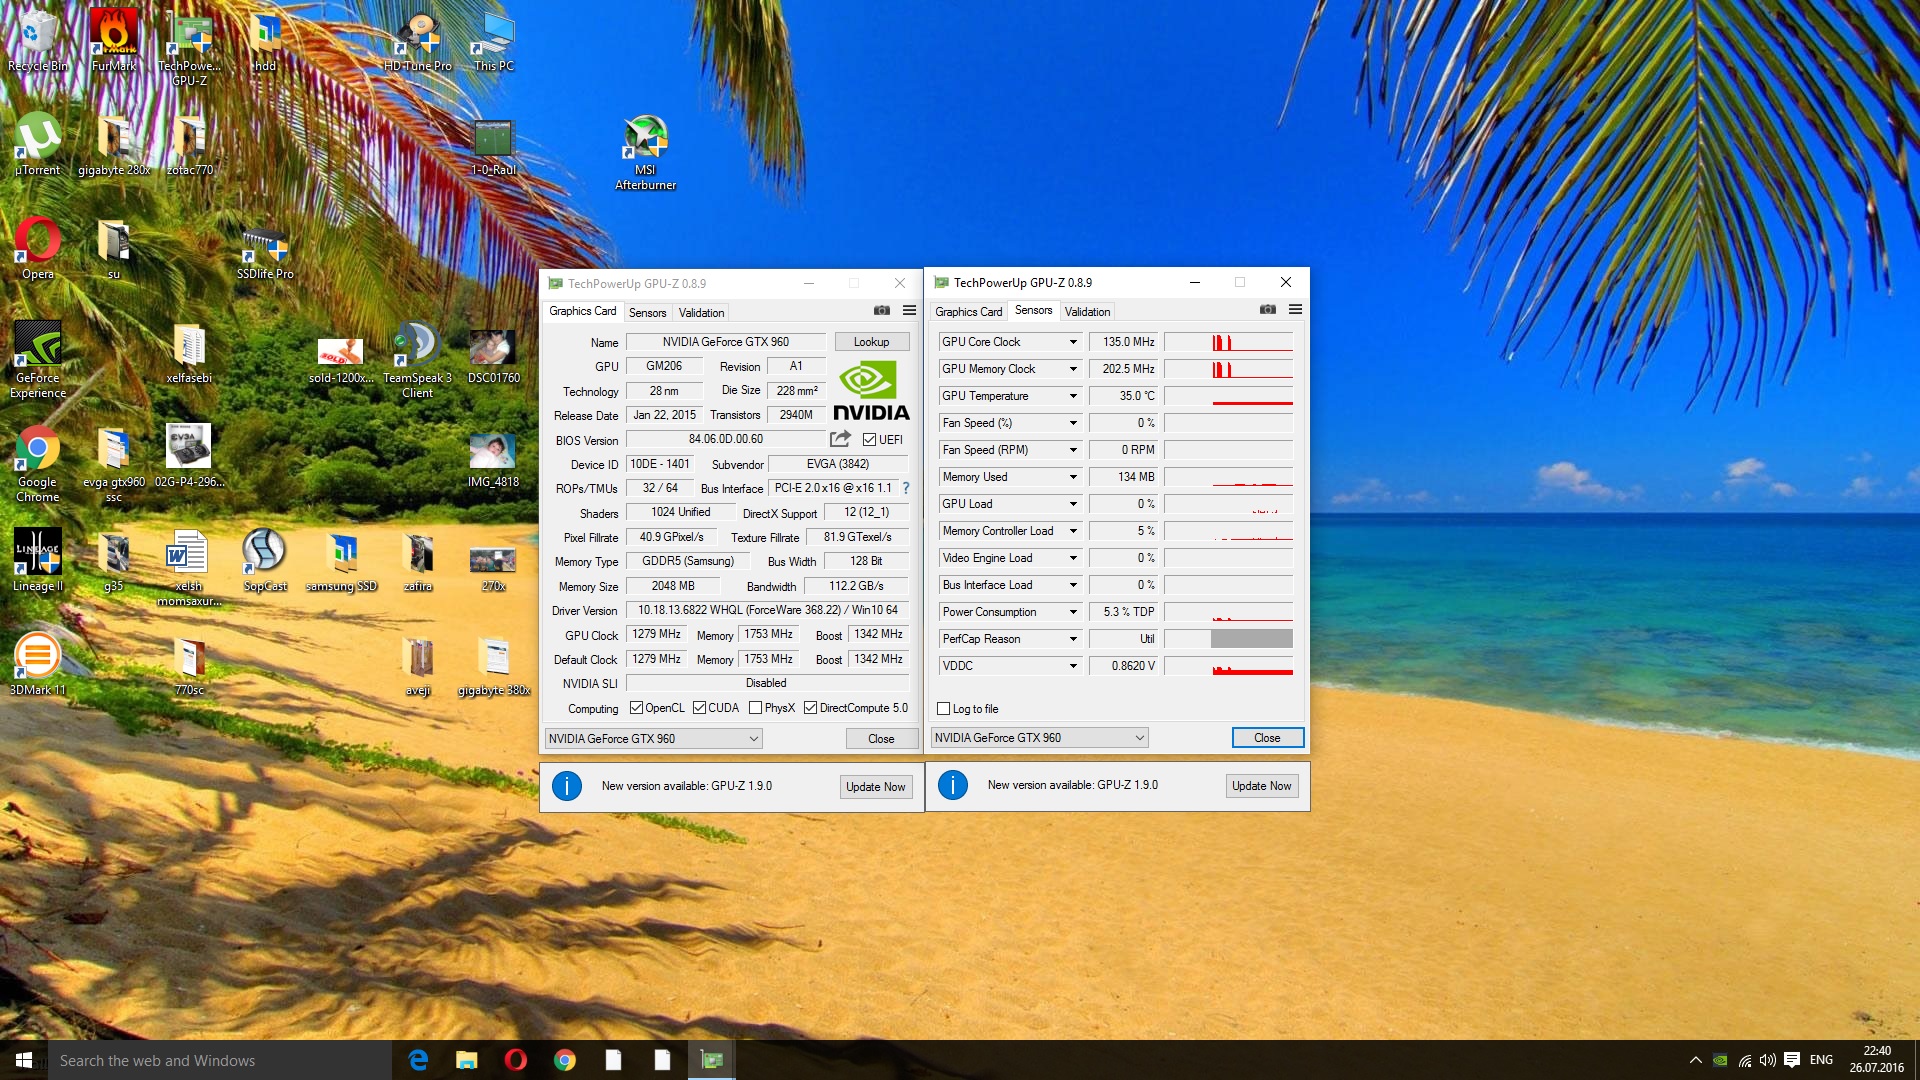Click Update Now in the right notification
Viewport: 1920px width, 1080px height.
click(x=1261, y=786)
